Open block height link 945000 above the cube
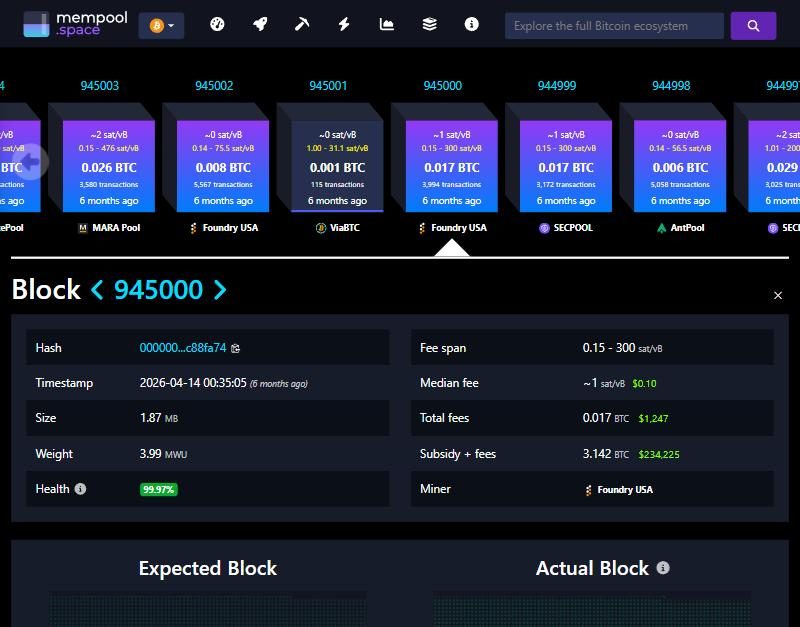The width and height of the screenshot is (800, 627). [443, 86]
